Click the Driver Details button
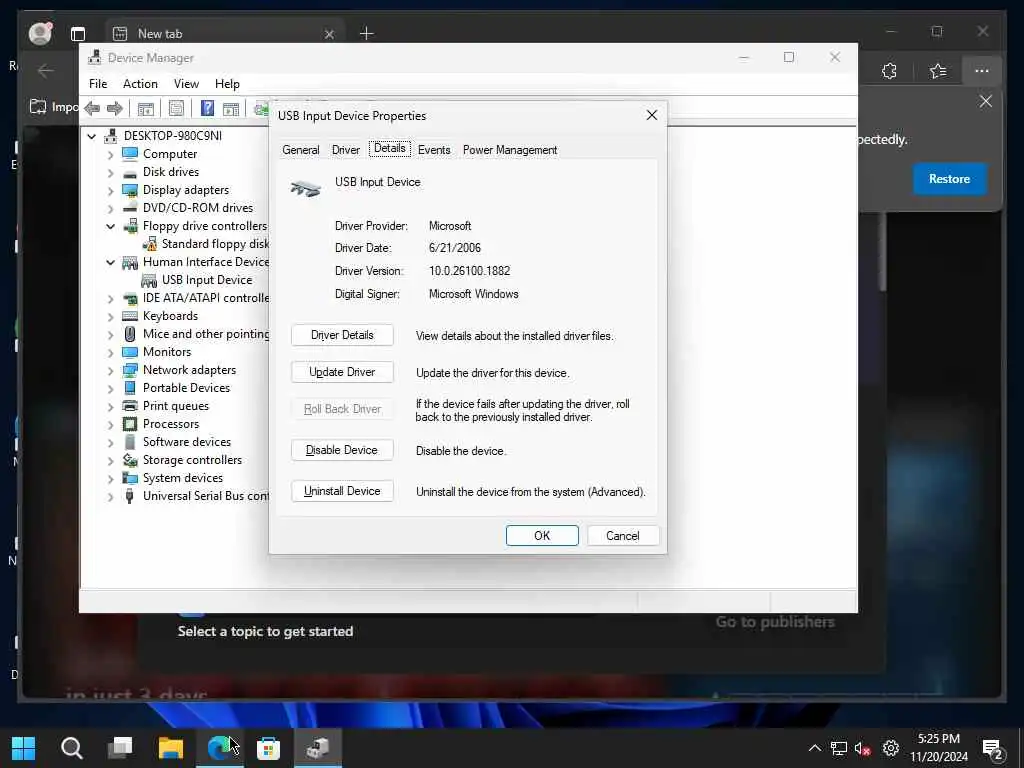 coord(342,335)
